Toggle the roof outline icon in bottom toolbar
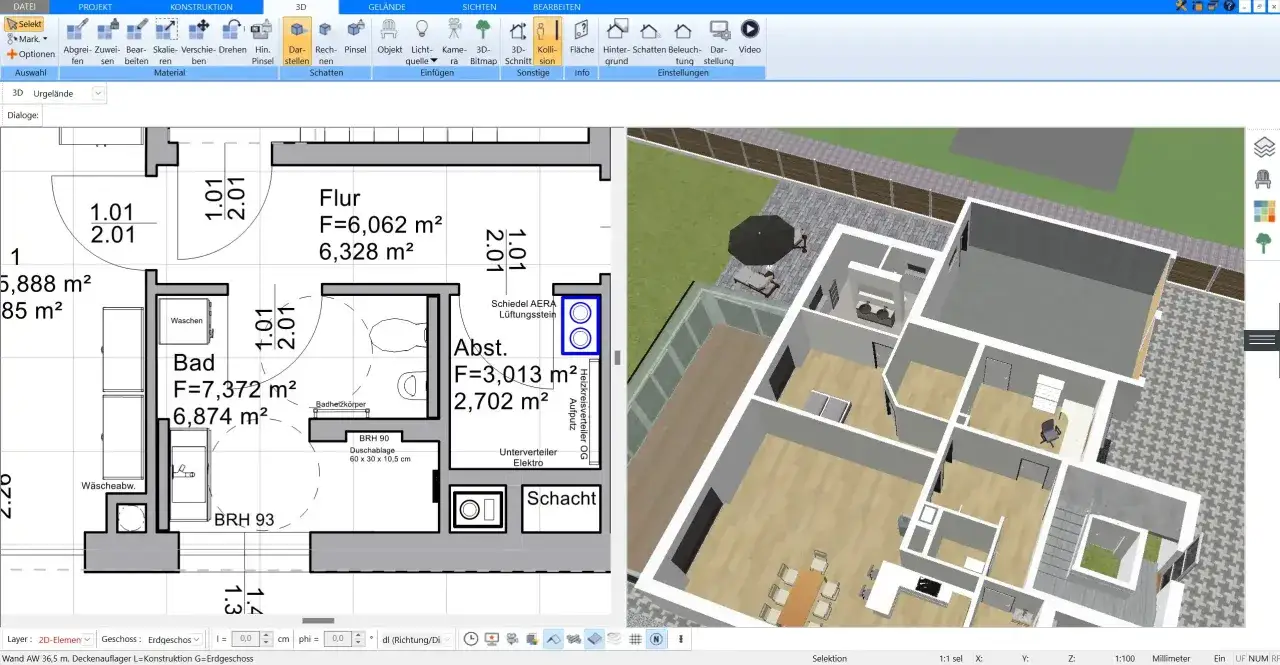This screenshot has height=665, width=1280. [x=553, y=639]
